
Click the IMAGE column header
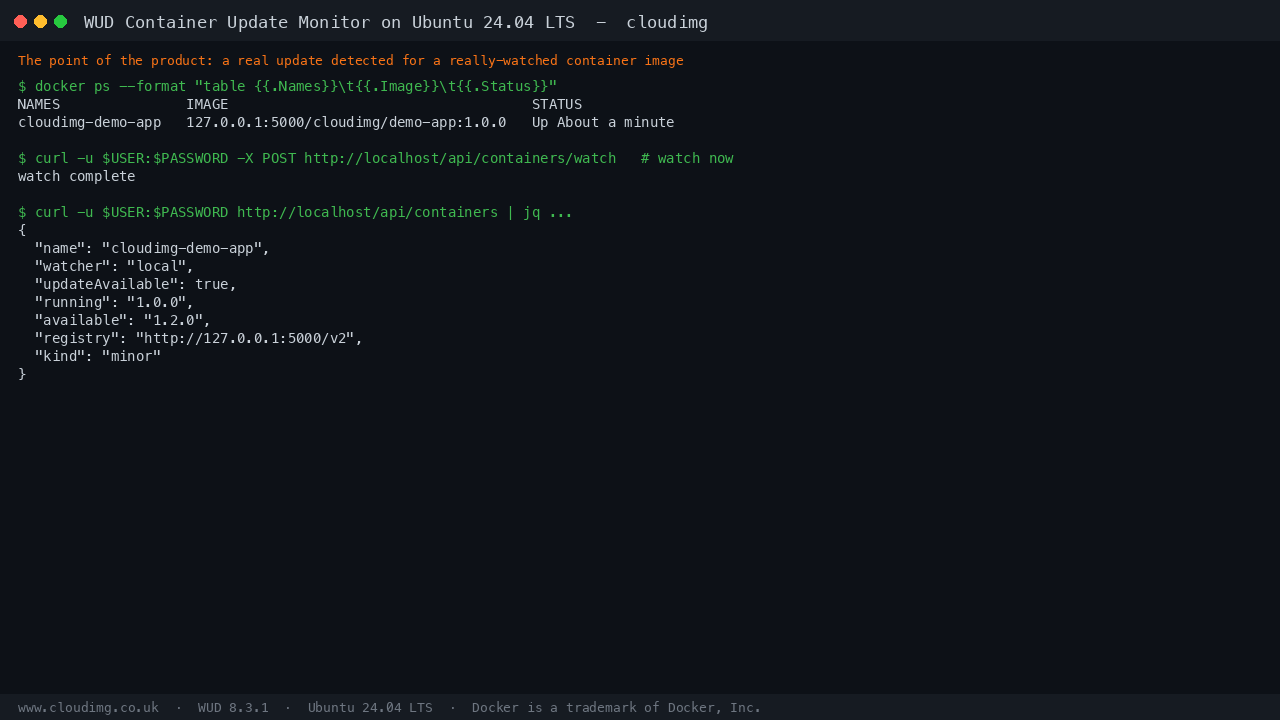[207, 104]
